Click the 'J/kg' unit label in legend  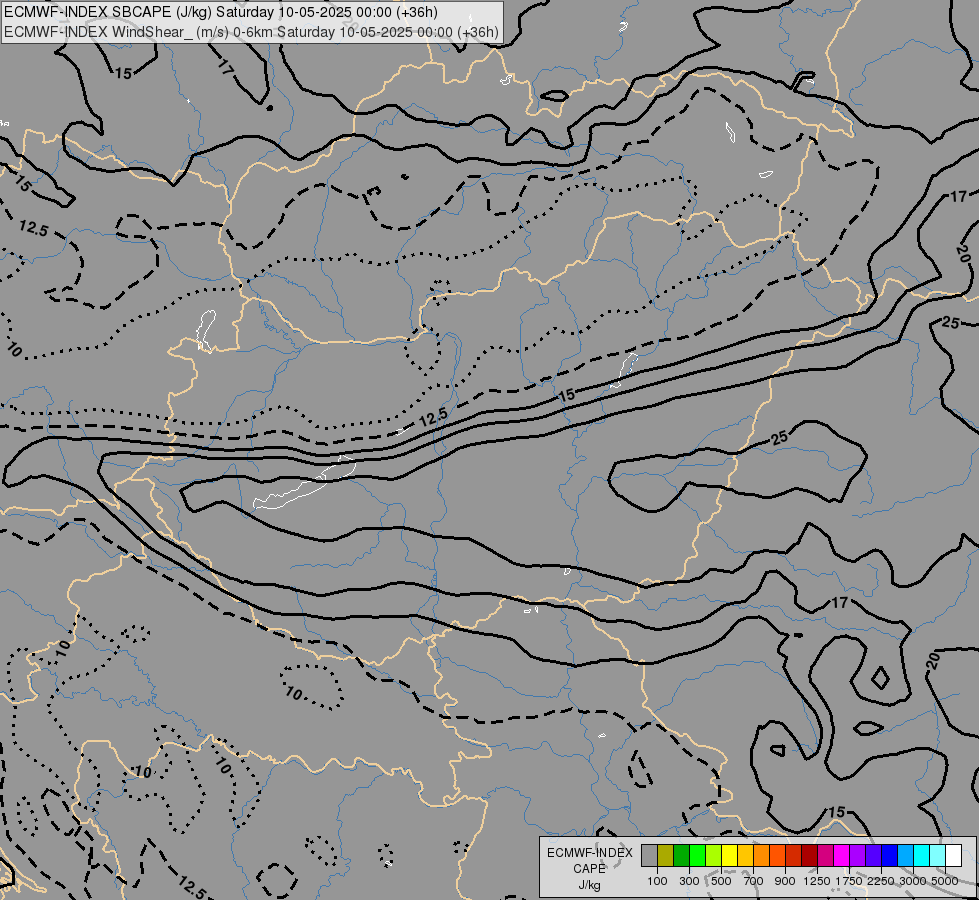[589, 886]
